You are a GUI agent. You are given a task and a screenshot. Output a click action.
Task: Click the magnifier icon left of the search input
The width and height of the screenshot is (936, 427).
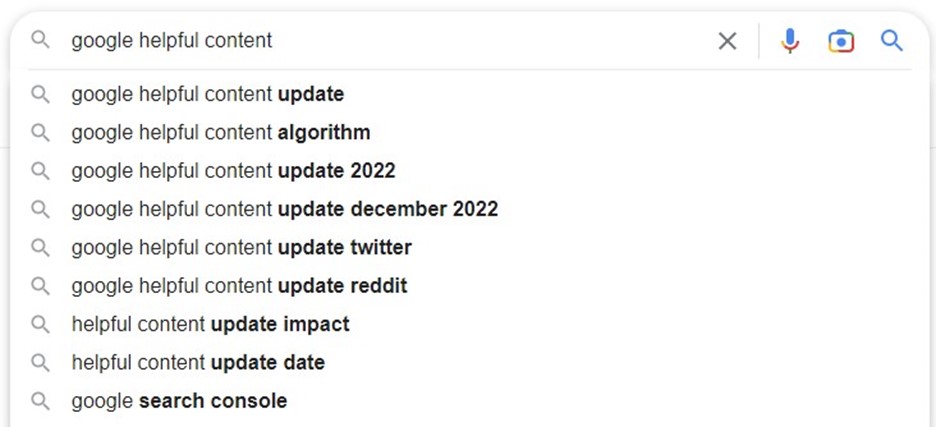point(41,40)
